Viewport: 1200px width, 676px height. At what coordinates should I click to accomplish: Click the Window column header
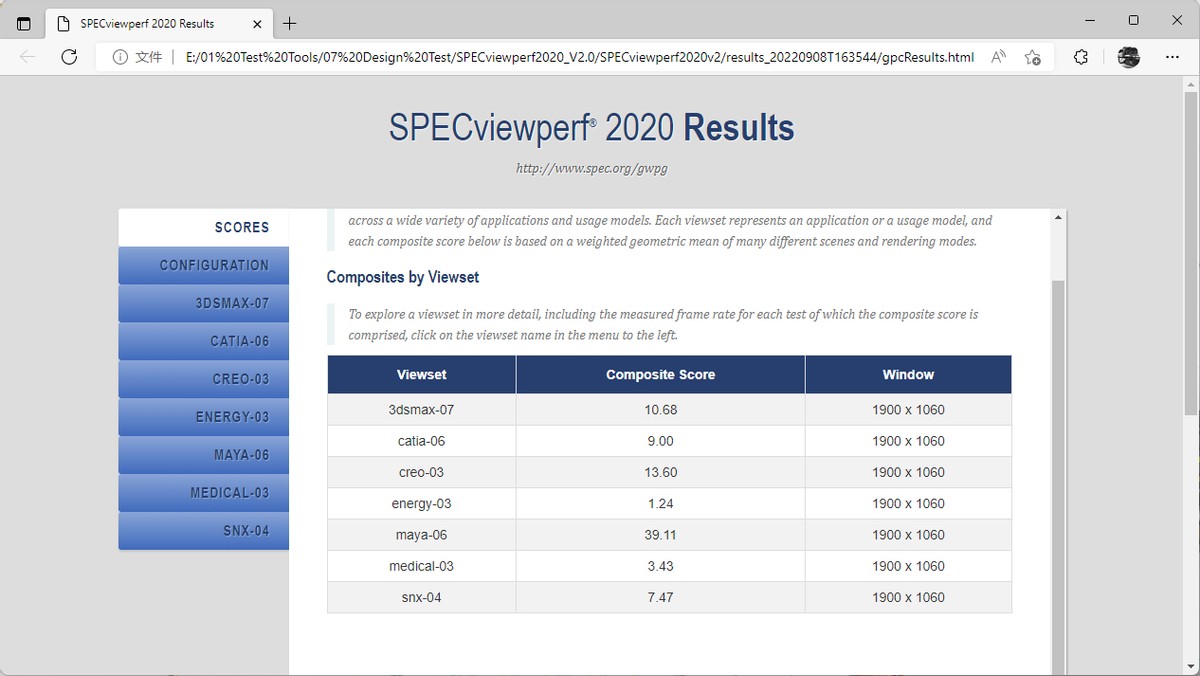tap(908, 375)
